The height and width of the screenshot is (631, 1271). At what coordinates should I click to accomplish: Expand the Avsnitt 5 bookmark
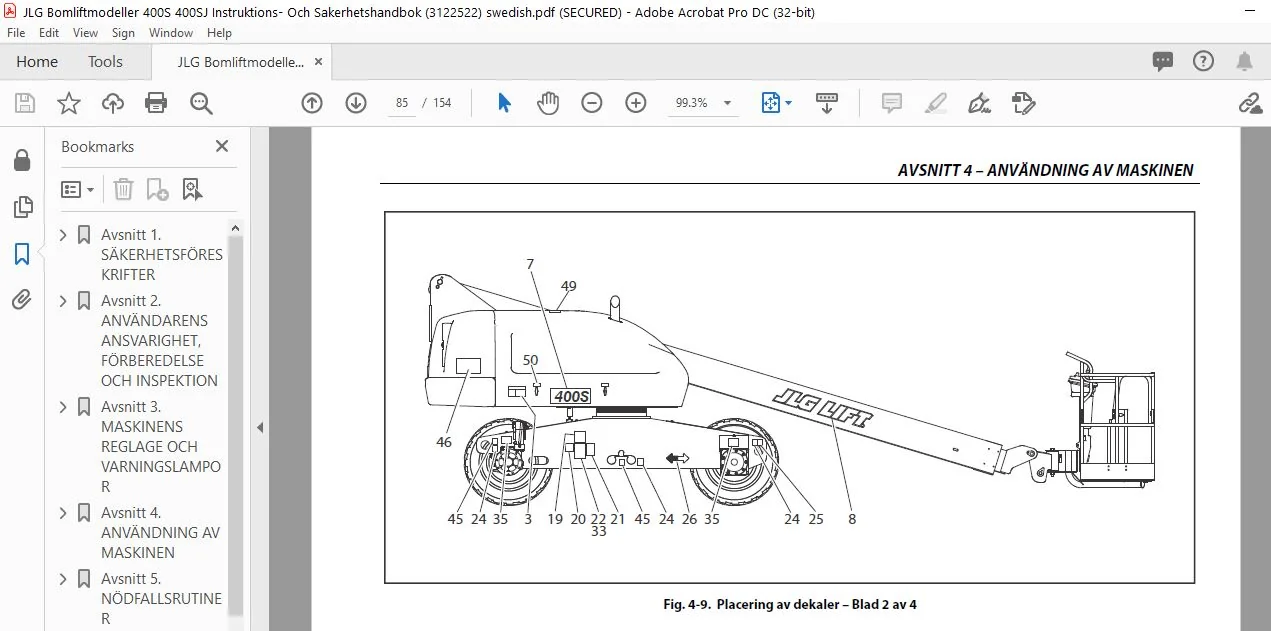click(64, 579)
